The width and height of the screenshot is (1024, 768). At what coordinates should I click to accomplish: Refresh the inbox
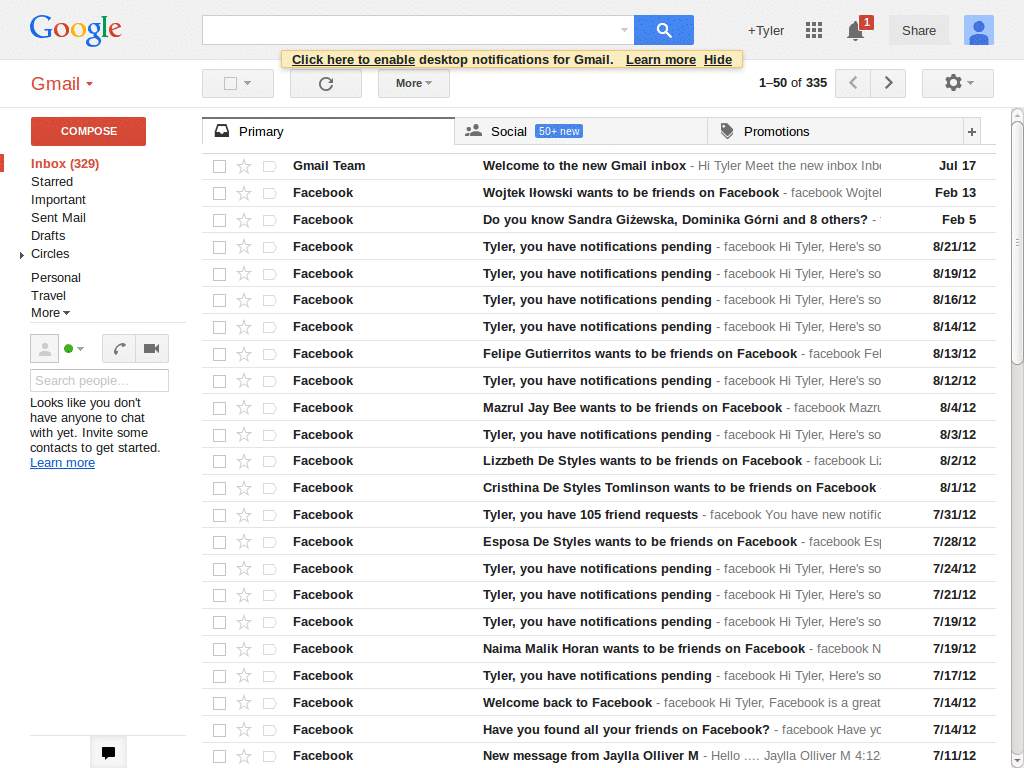(x=325, y=83)
